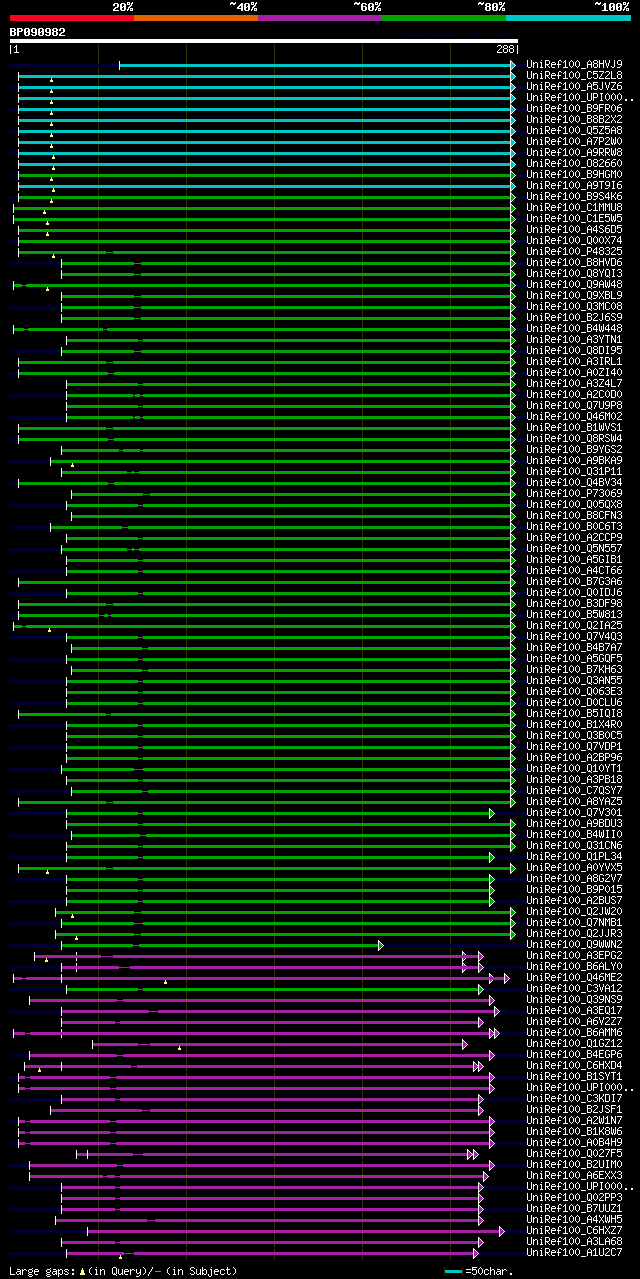Select label UniRef100_C3VA12
The image size is (640, 1279).
[x=574, y=989]
